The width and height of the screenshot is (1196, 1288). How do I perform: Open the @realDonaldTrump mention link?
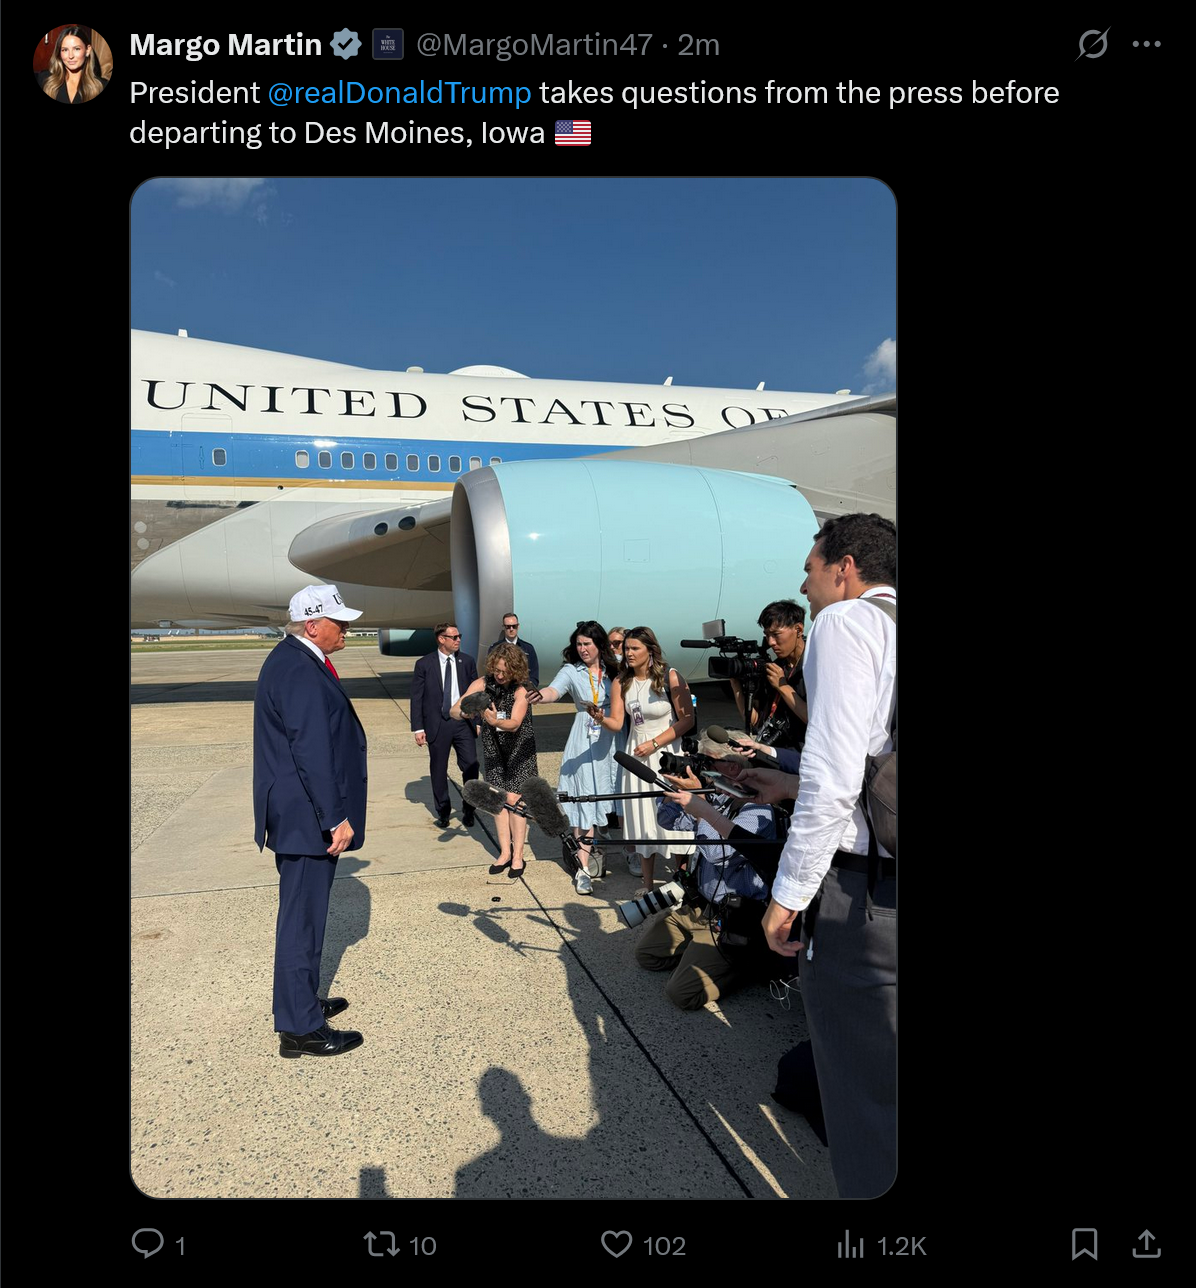click(399, 93)
